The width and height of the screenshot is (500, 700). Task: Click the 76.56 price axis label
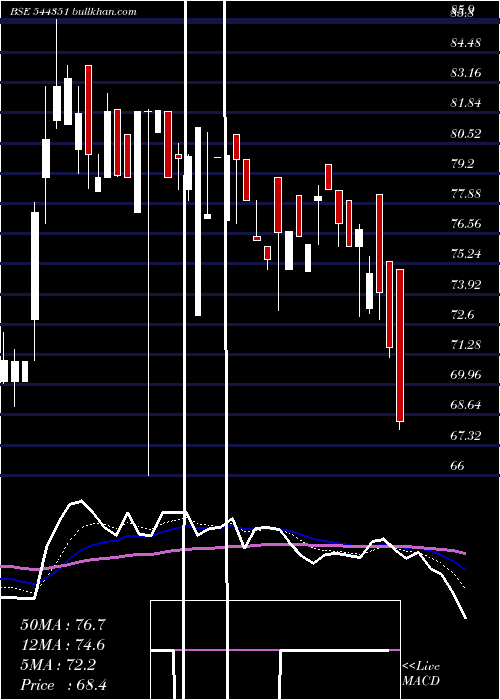click(x=466, y=224)
